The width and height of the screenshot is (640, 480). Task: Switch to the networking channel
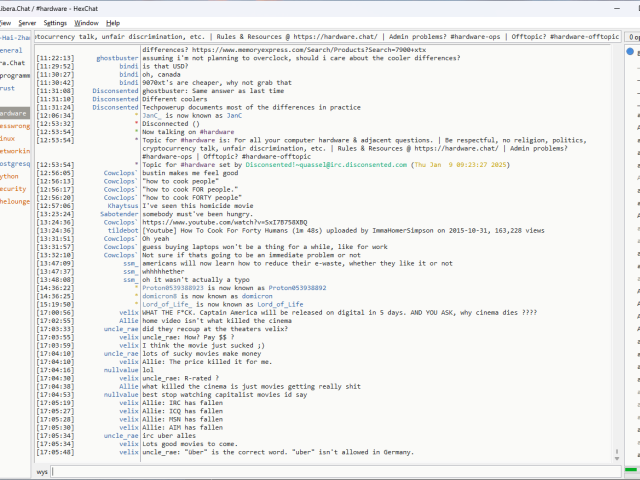point(14,151)
